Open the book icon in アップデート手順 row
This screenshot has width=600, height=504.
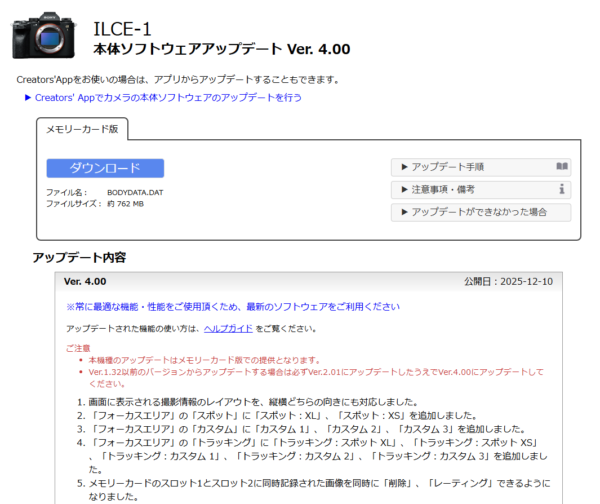point(562,166)
